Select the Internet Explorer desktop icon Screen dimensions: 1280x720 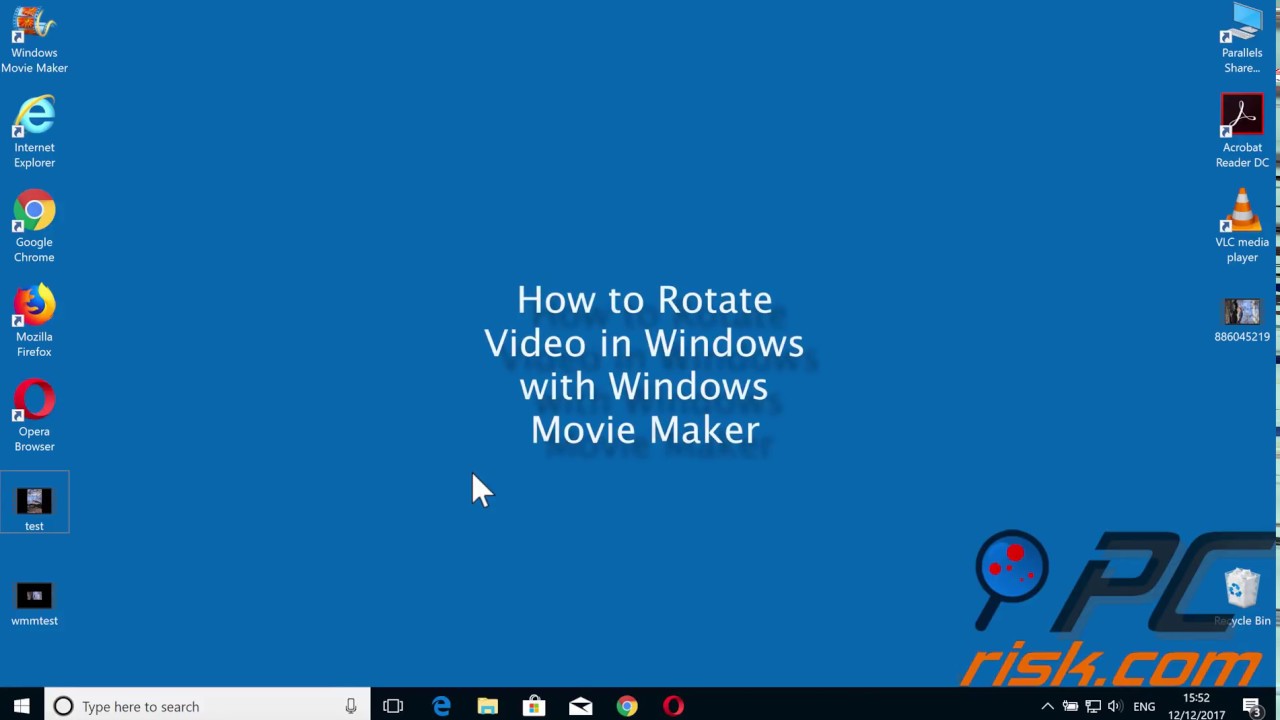pyautogui.click(x=34, y=132)
